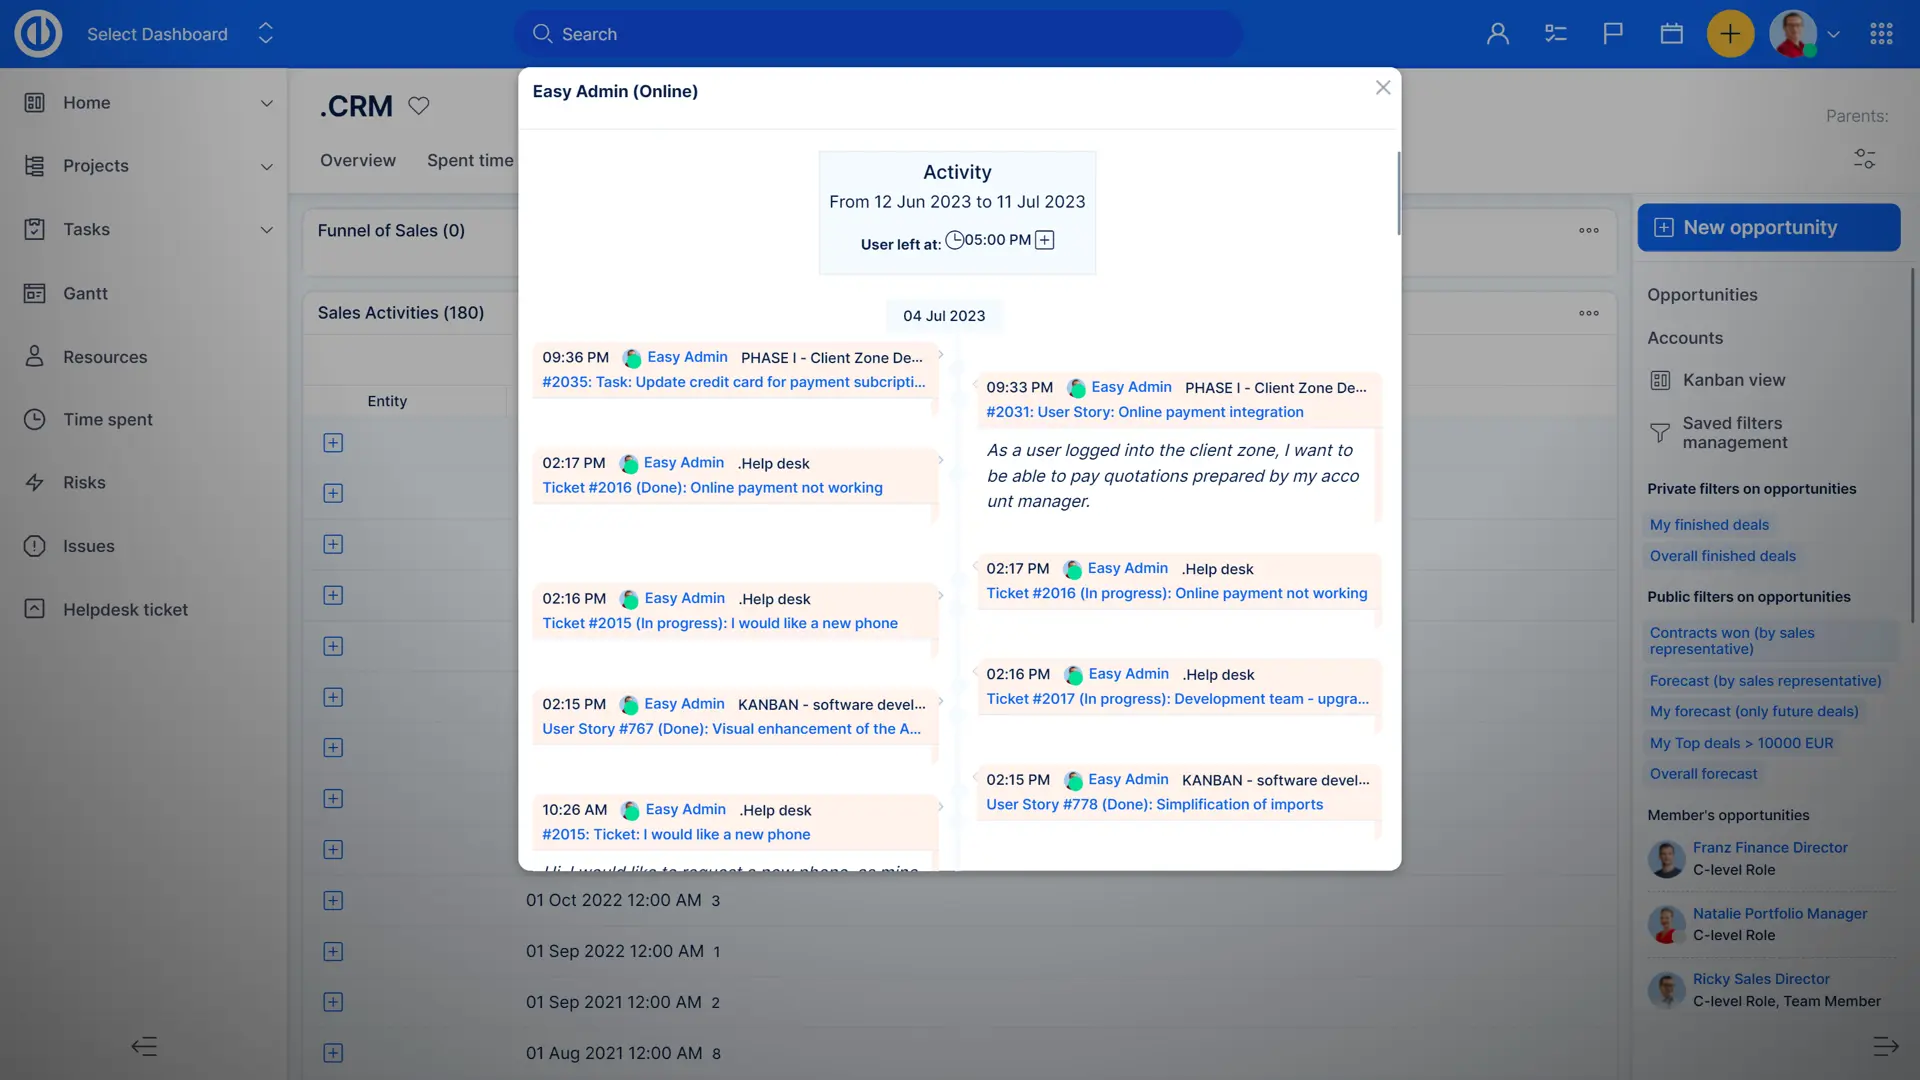
Task: Expand the Projects sidebar chevron
Action: (266, 166)
